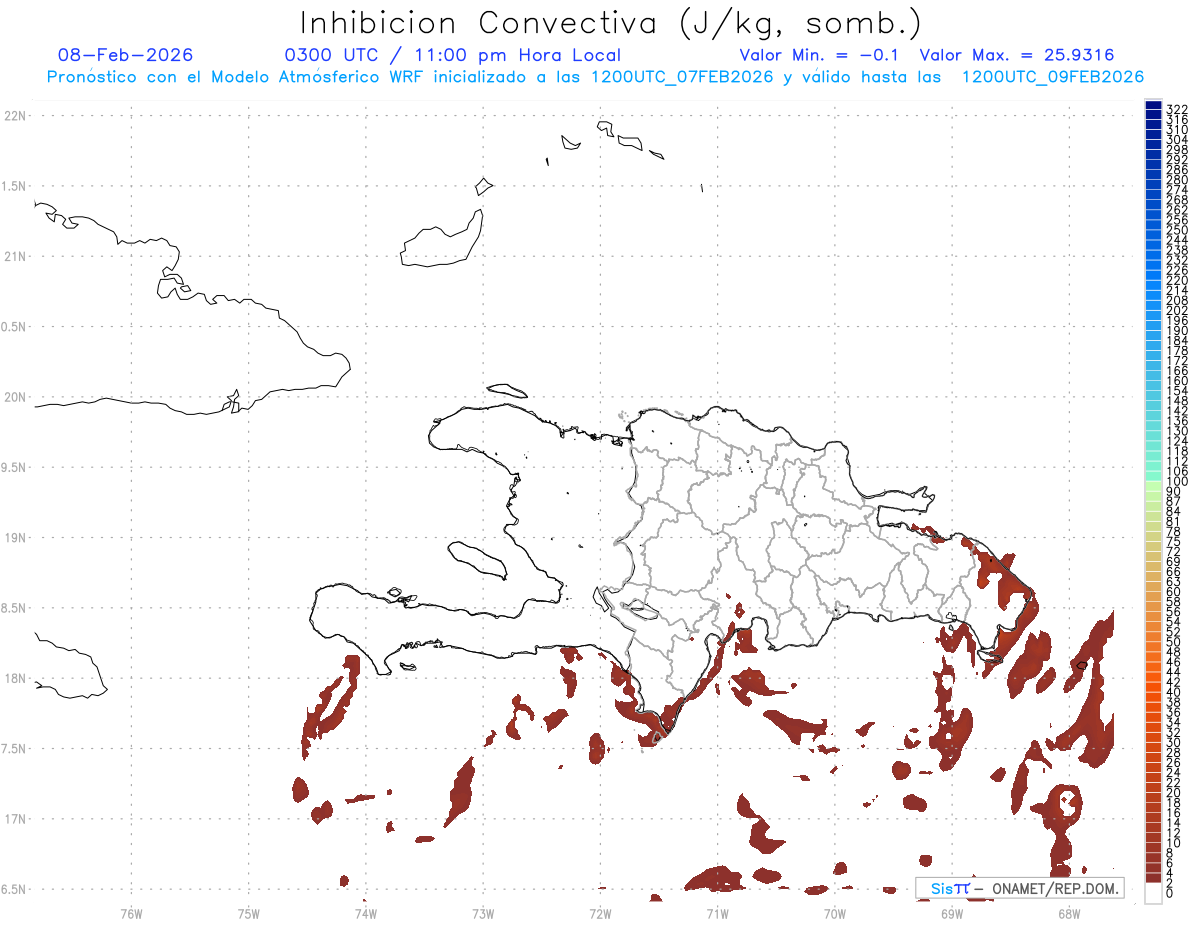
Task: Click the dark navy 322 swatch atop colorbar
Action: coord(1153,106)
